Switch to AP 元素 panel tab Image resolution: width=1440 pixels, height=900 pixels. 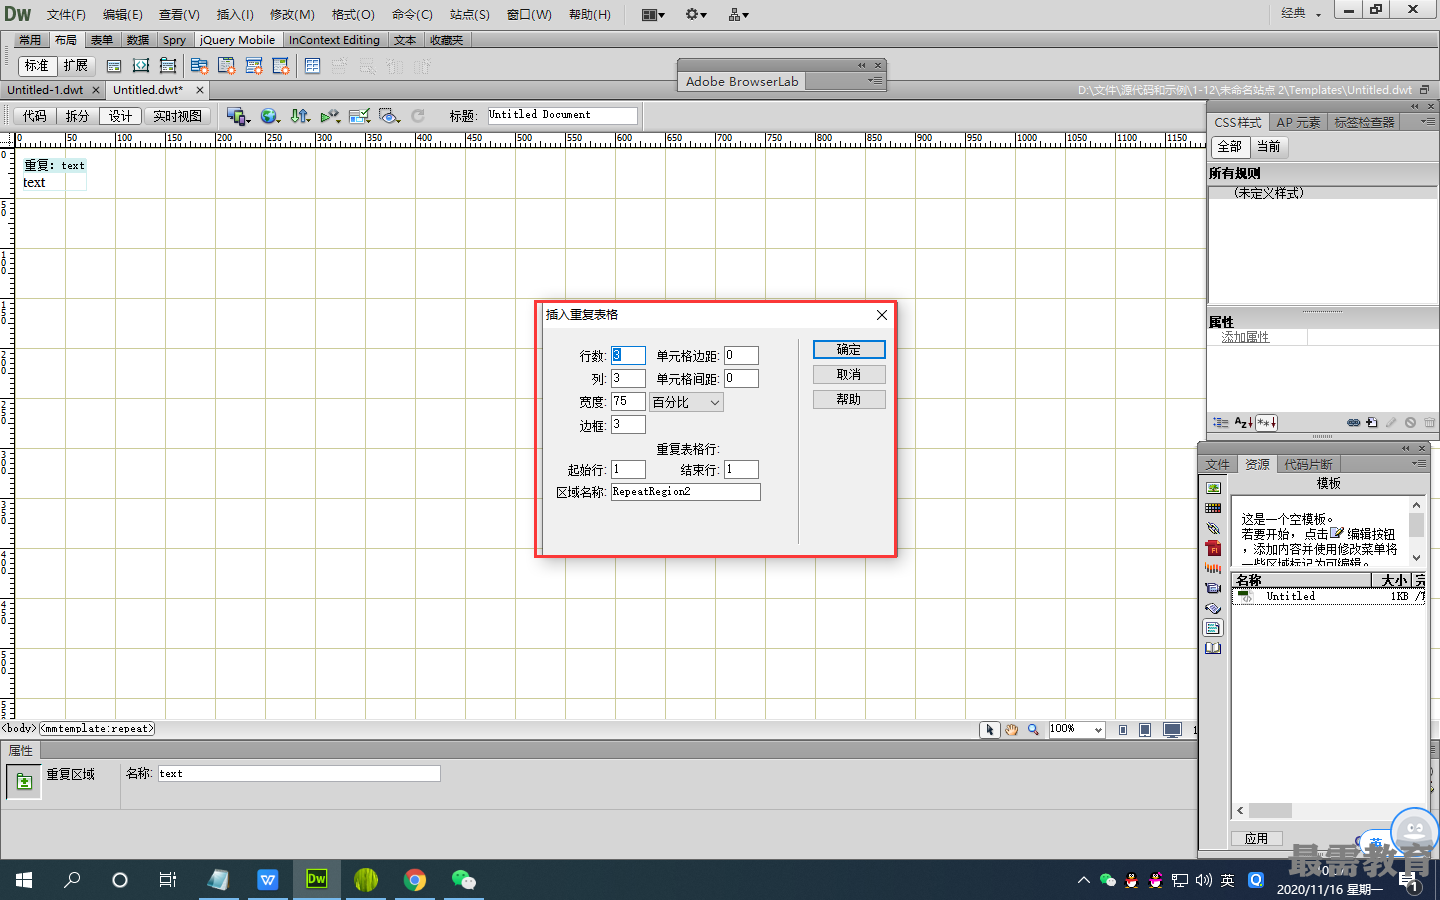pyautogui.click(x=1298, y=122)
